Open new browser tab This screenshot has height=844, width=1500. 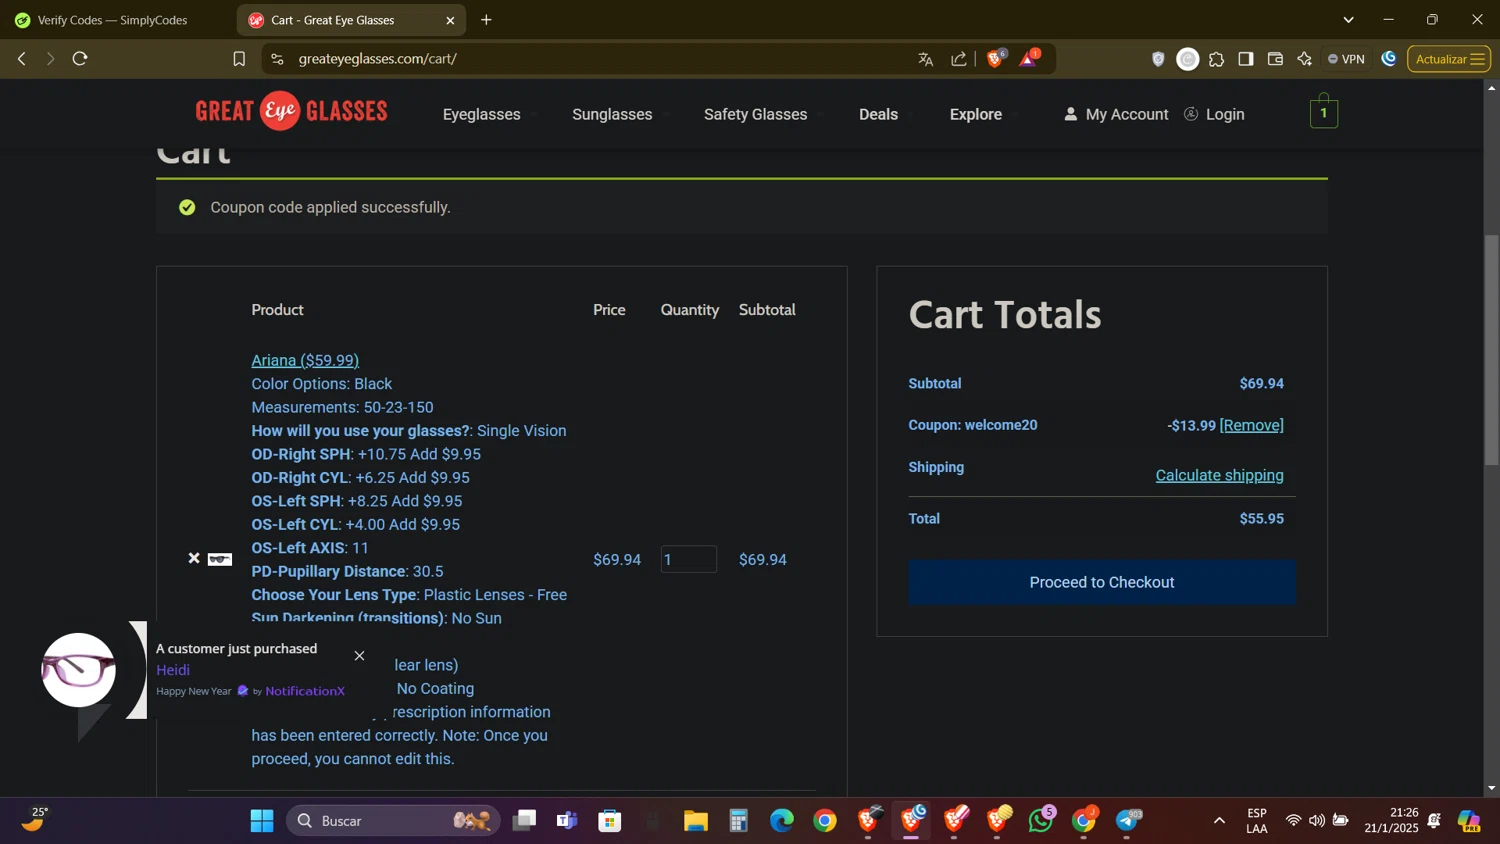486,20
